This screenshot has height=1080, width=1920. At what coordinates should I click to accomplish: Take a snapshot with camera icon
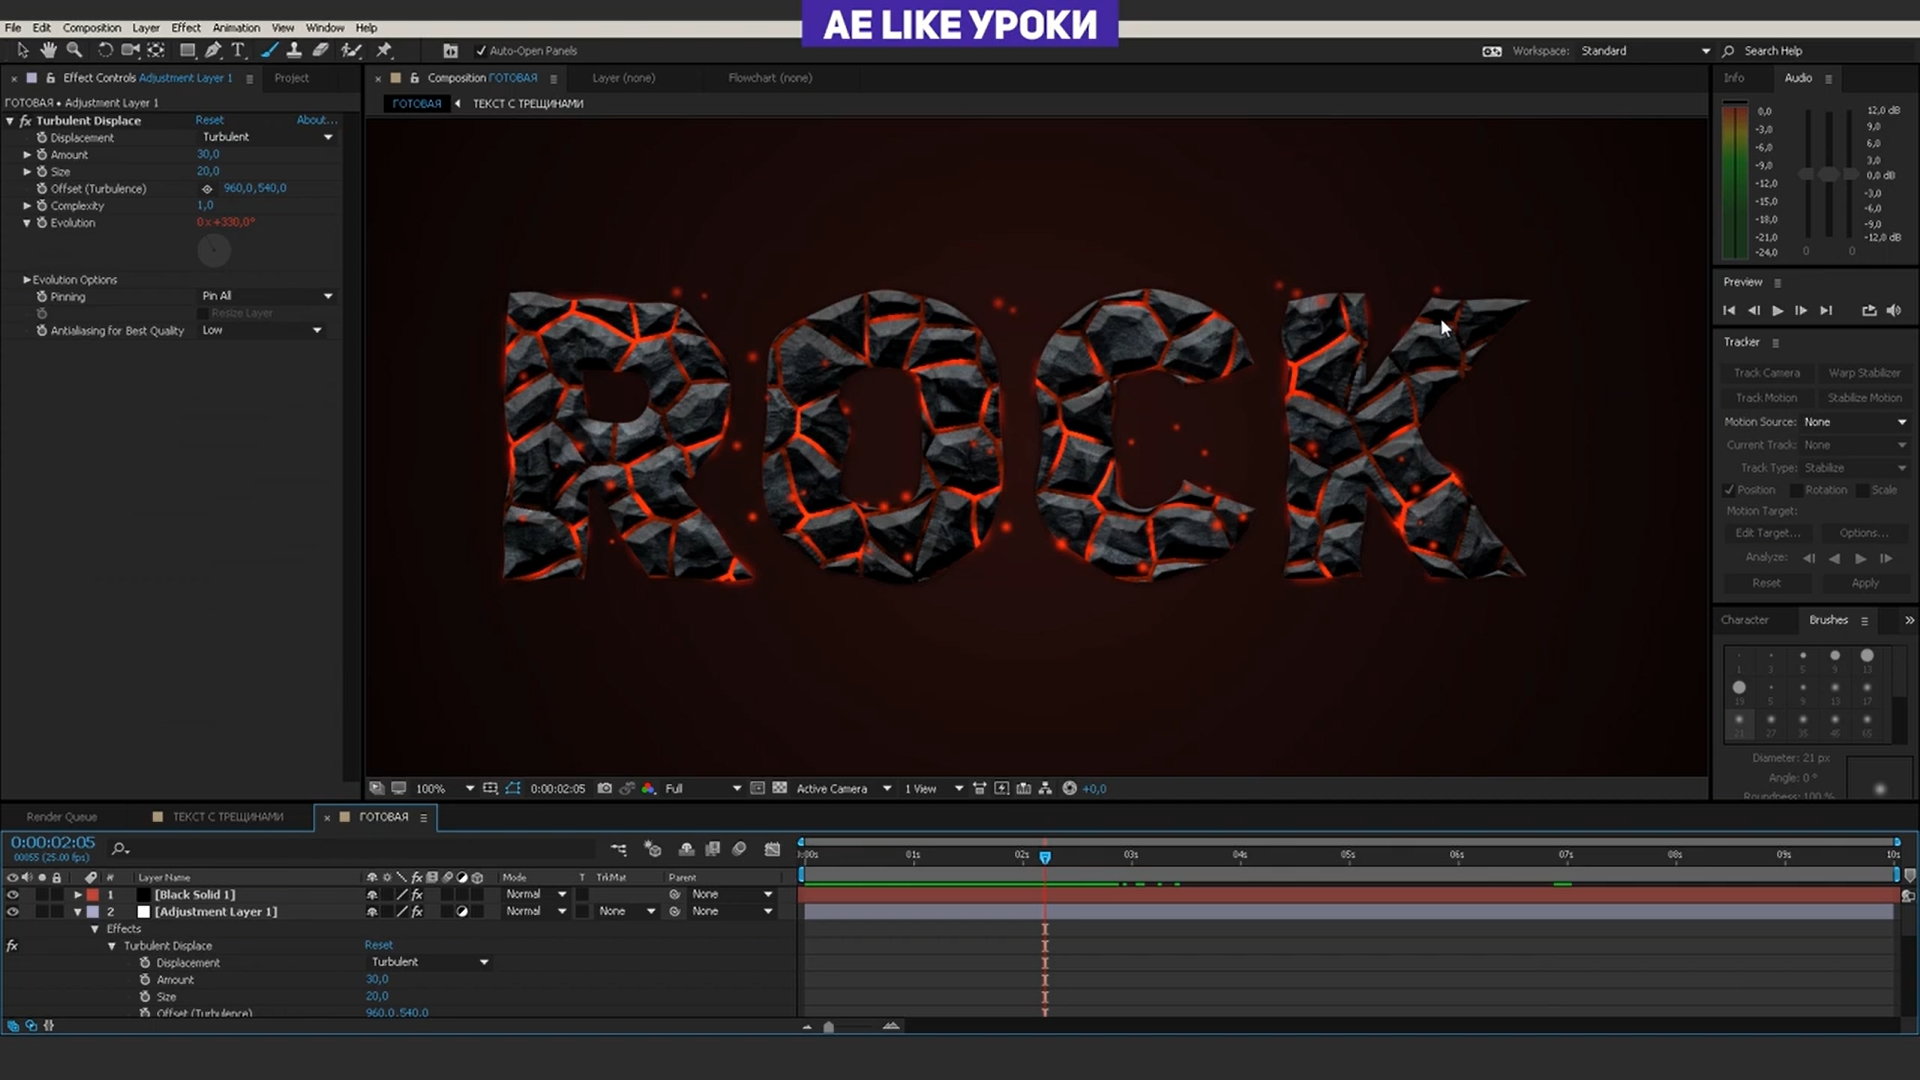point(604,788)
